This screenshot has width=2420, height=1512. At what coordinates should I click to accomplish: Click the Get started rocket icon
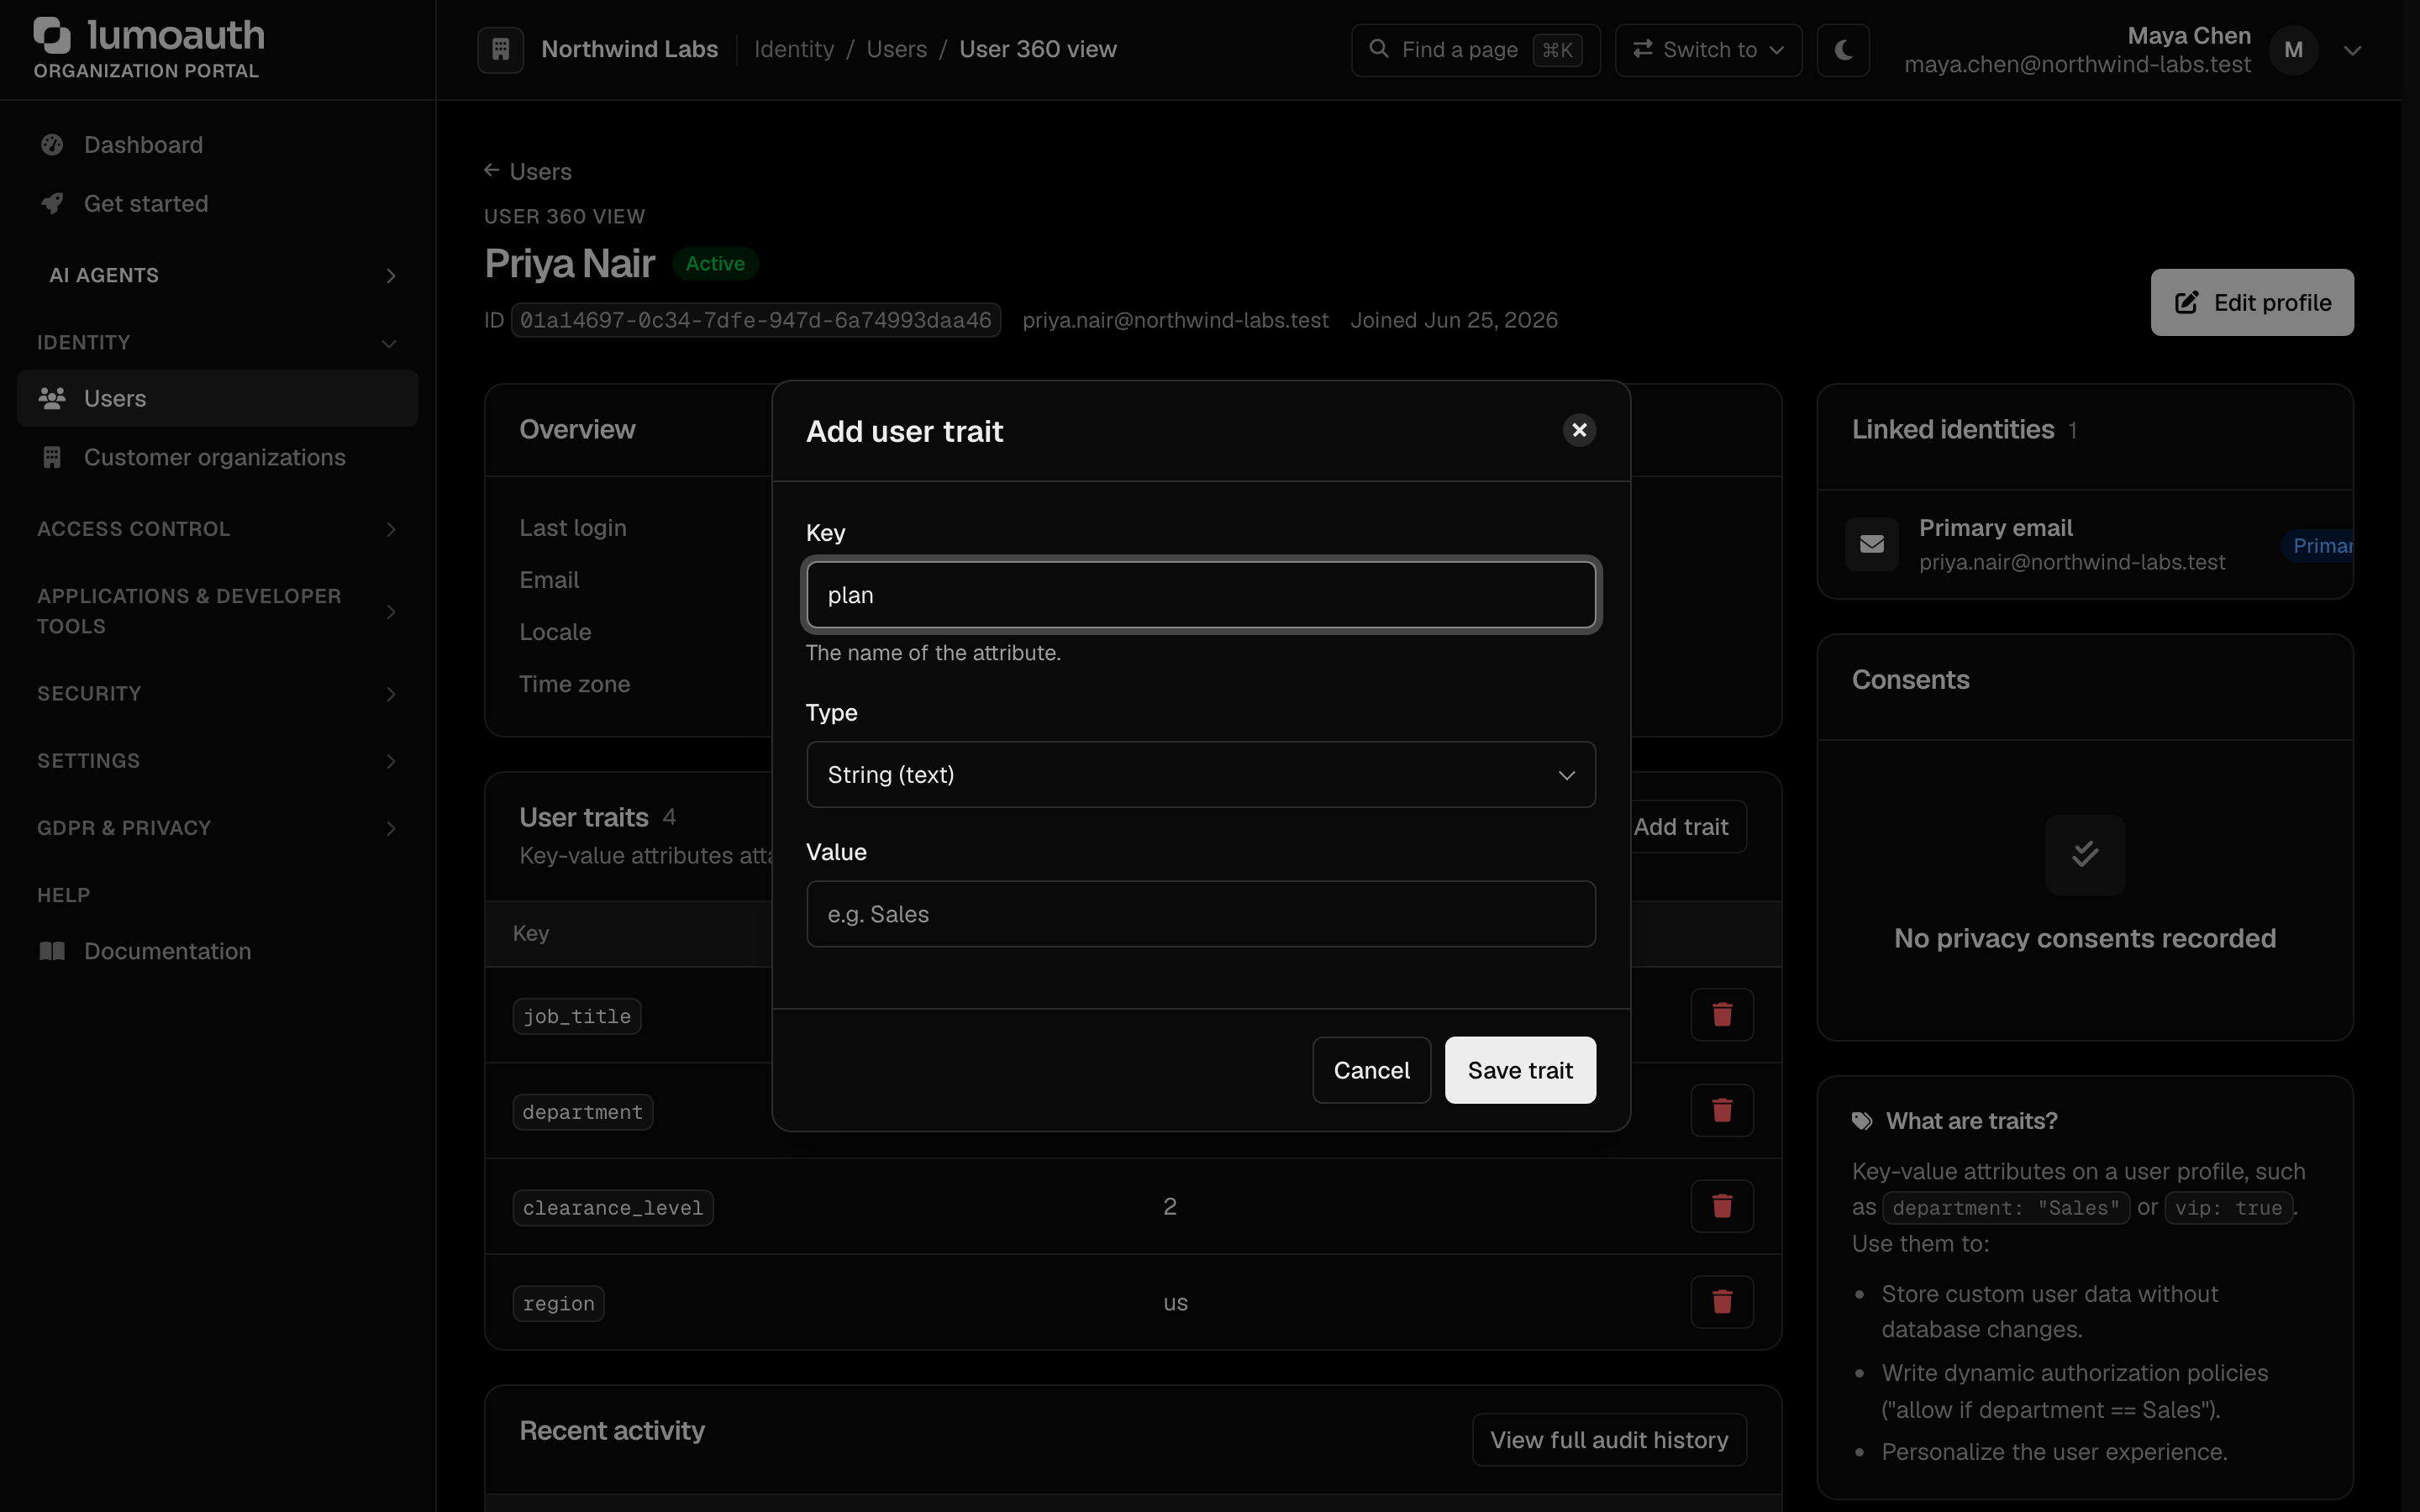point(52,204)
